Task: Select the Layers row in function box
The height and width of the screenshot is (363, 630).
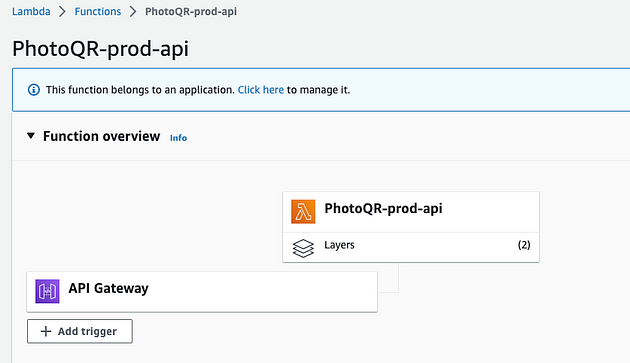Action: [x=411, y=247]
